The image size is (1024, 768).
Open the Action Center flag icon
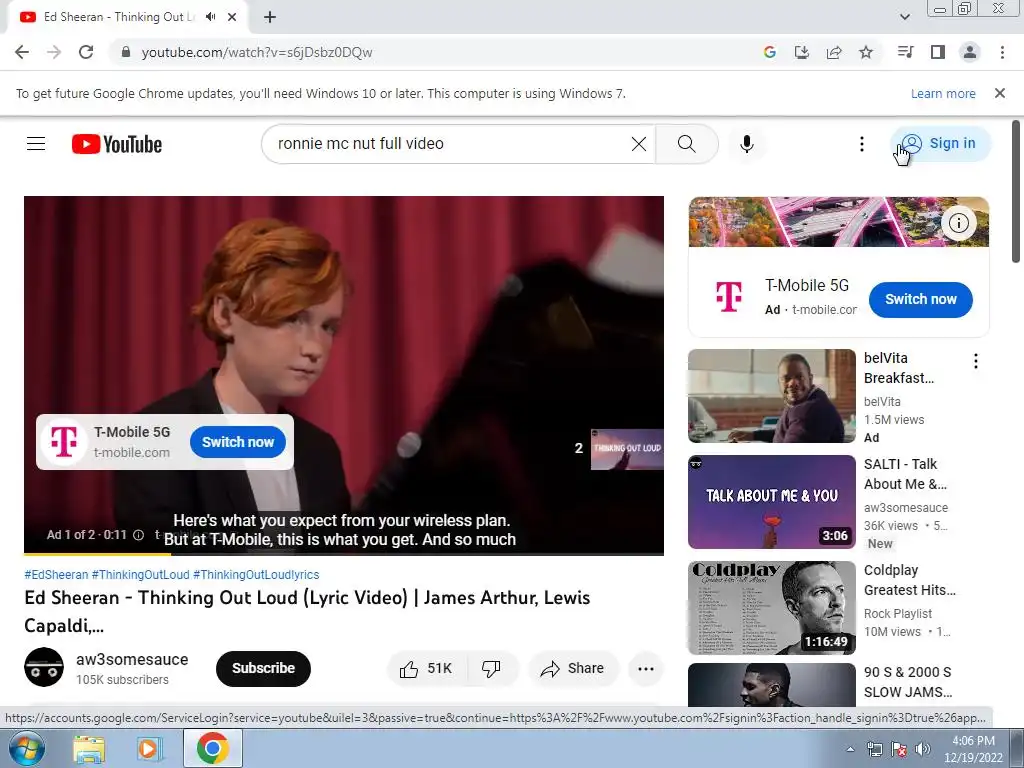coord(898,749)
